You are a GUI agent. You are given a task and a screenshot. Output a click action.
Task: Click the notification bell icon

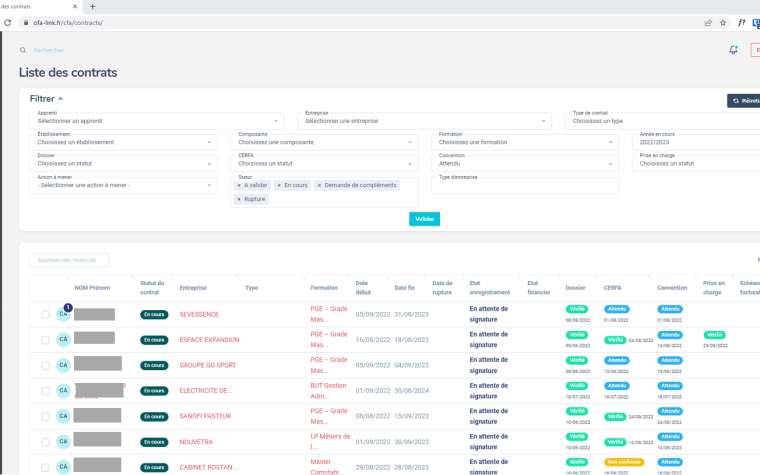click(x=733, y=49)
